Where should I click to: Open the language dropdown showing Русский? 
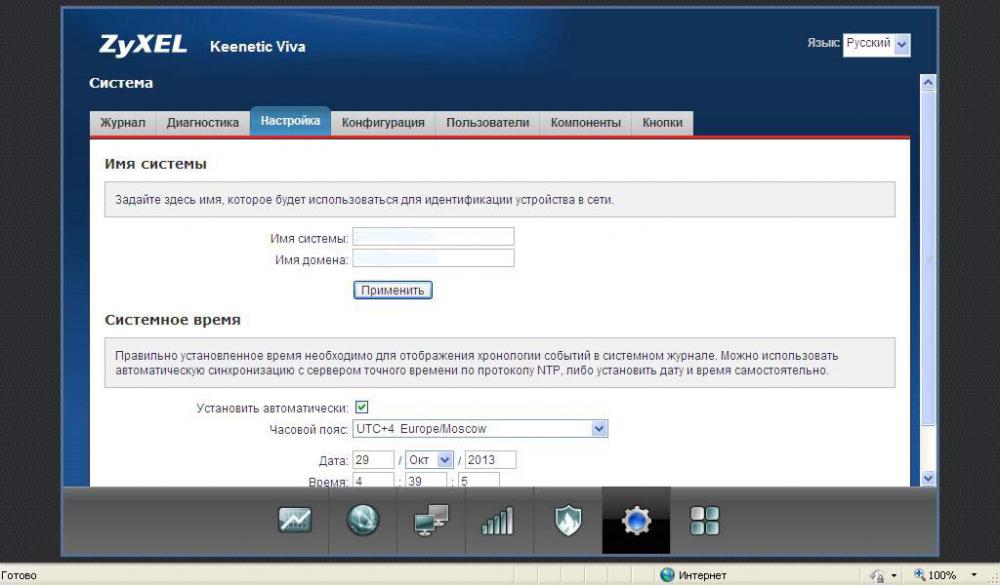click(x=876, y=45)
